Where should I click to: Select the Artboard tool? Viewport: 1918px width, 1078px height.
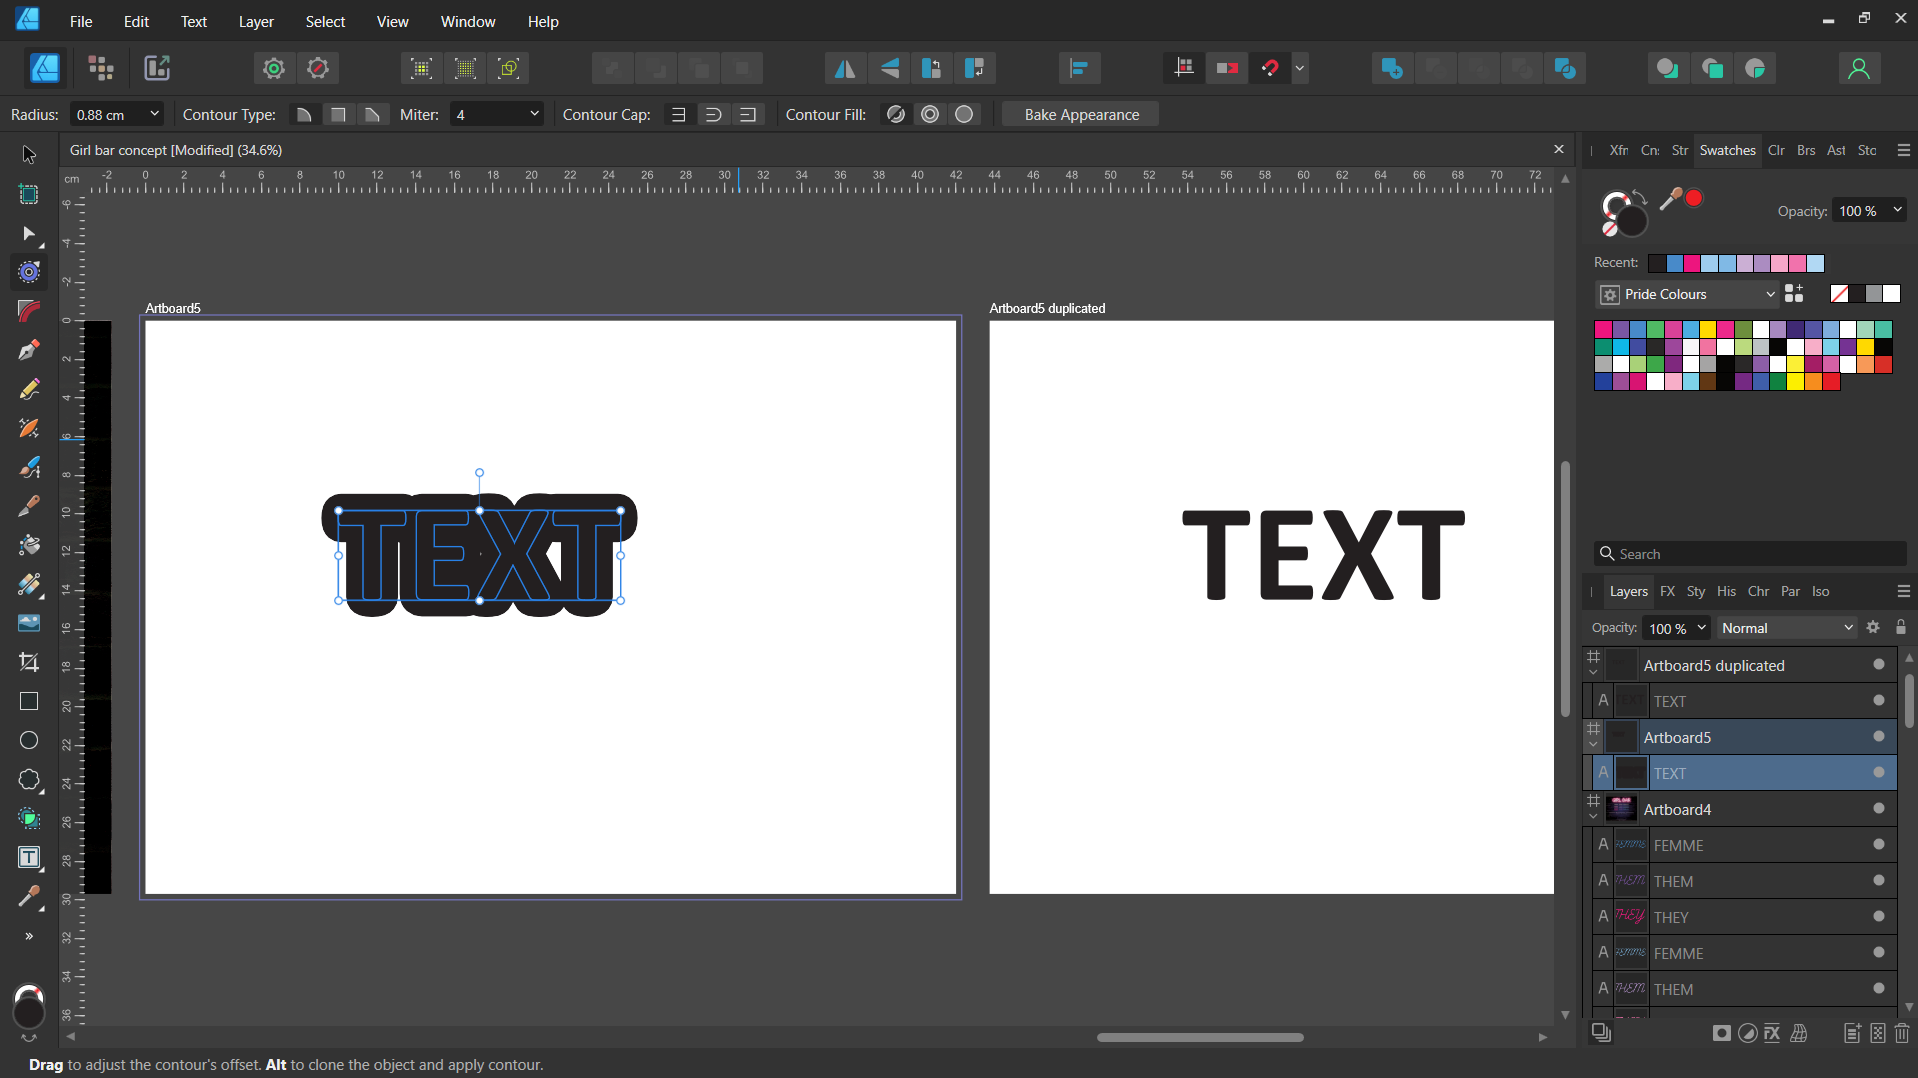[29, 194]
